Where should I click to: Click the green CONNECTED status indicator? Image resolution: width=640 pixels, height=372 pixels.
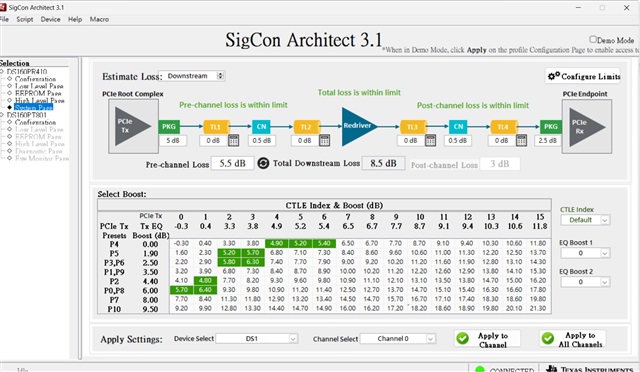480,369
